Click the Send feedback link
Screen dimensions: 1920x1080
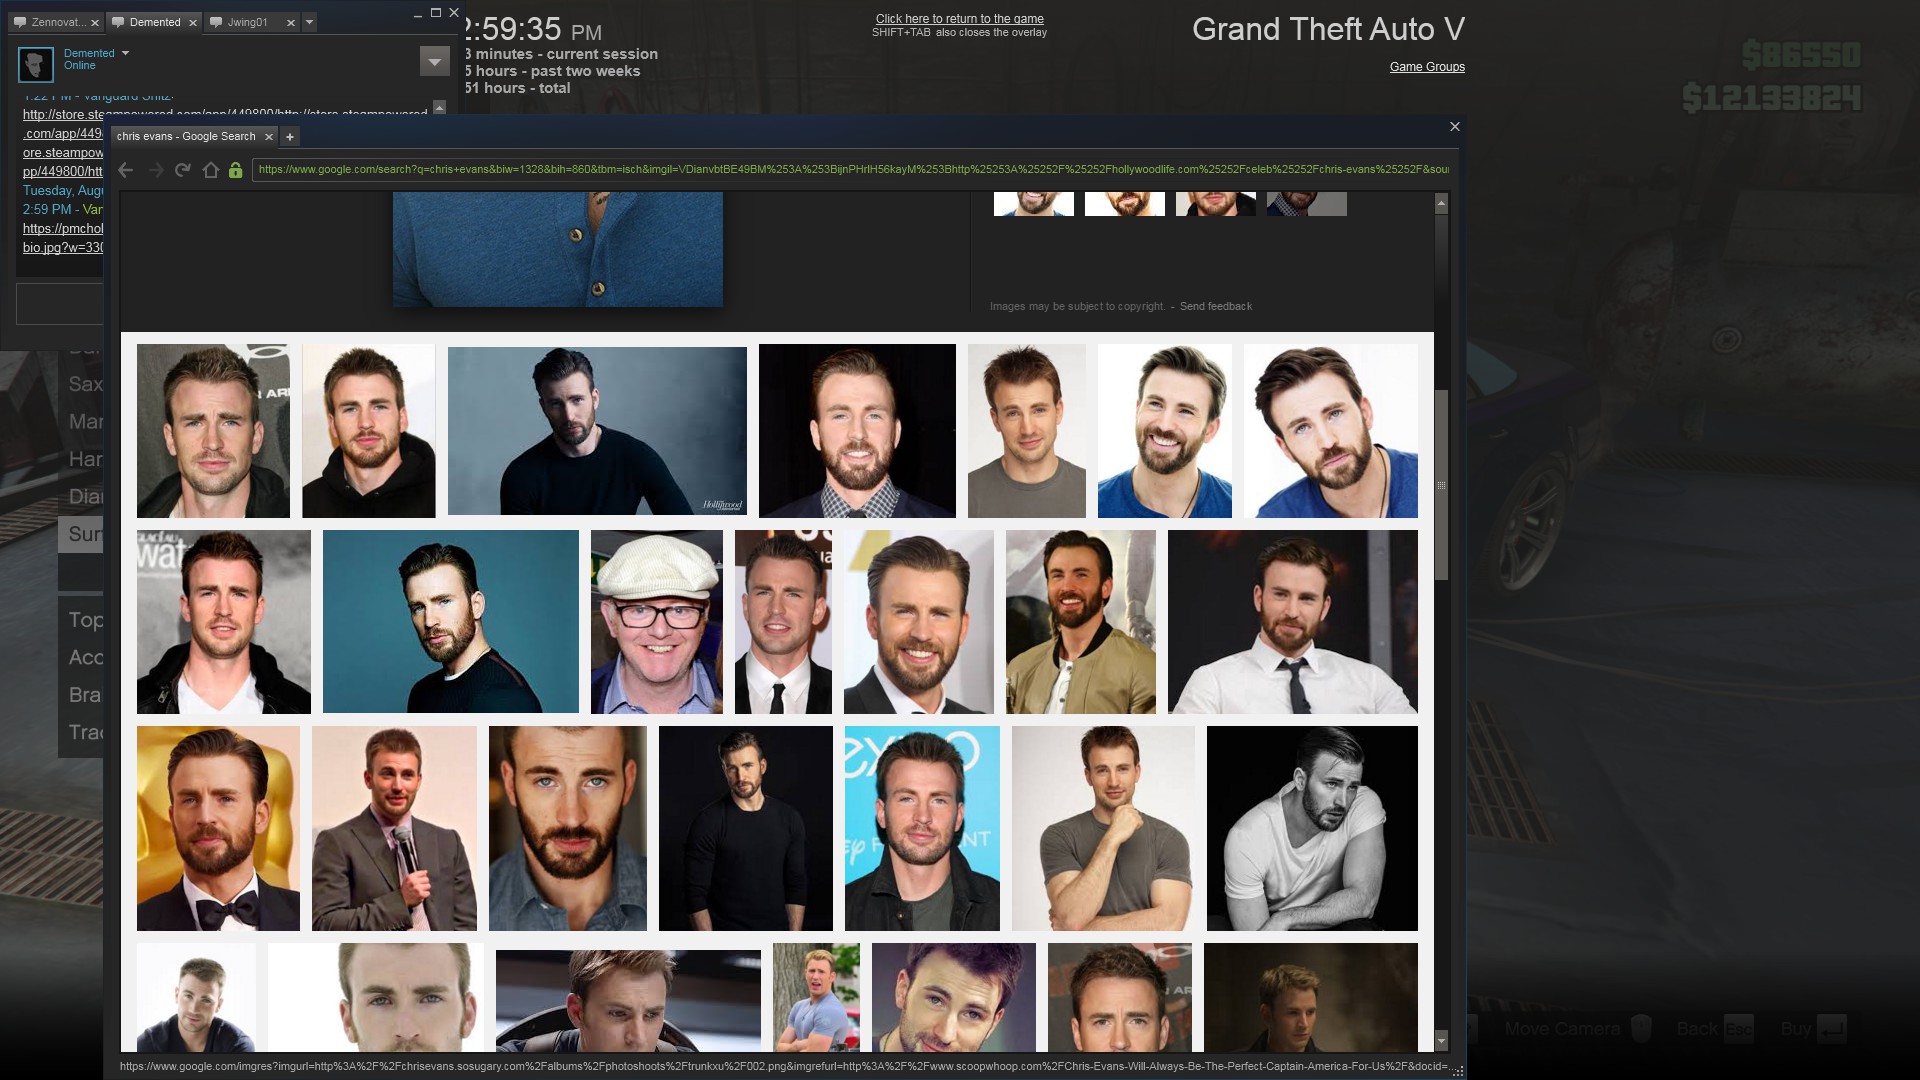tap(1215, 306)
